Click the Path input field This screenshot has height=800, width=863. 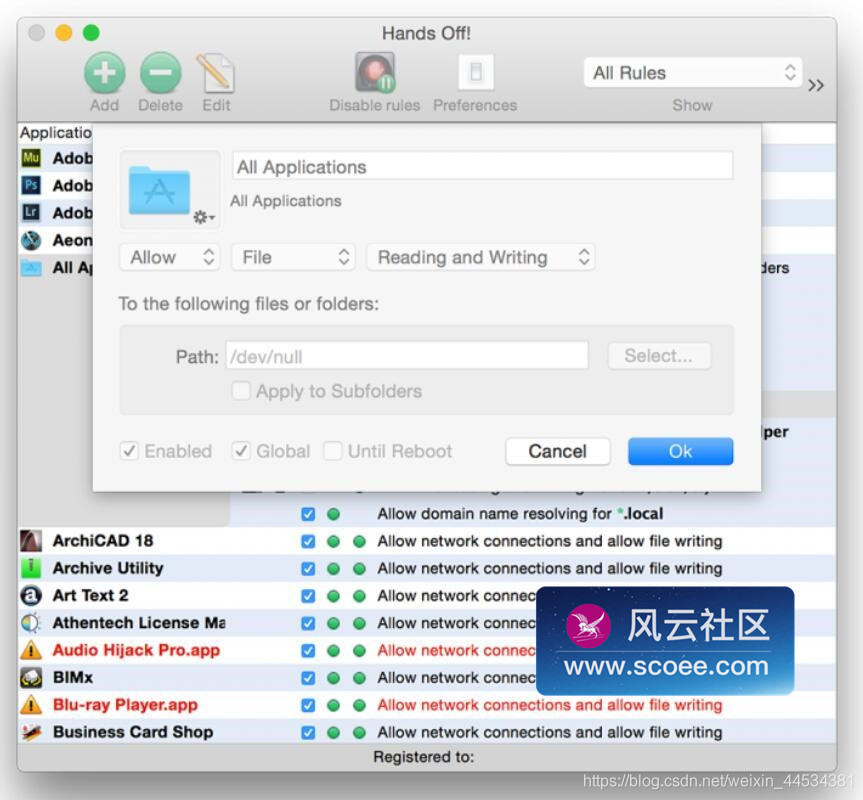pos(407,356)
